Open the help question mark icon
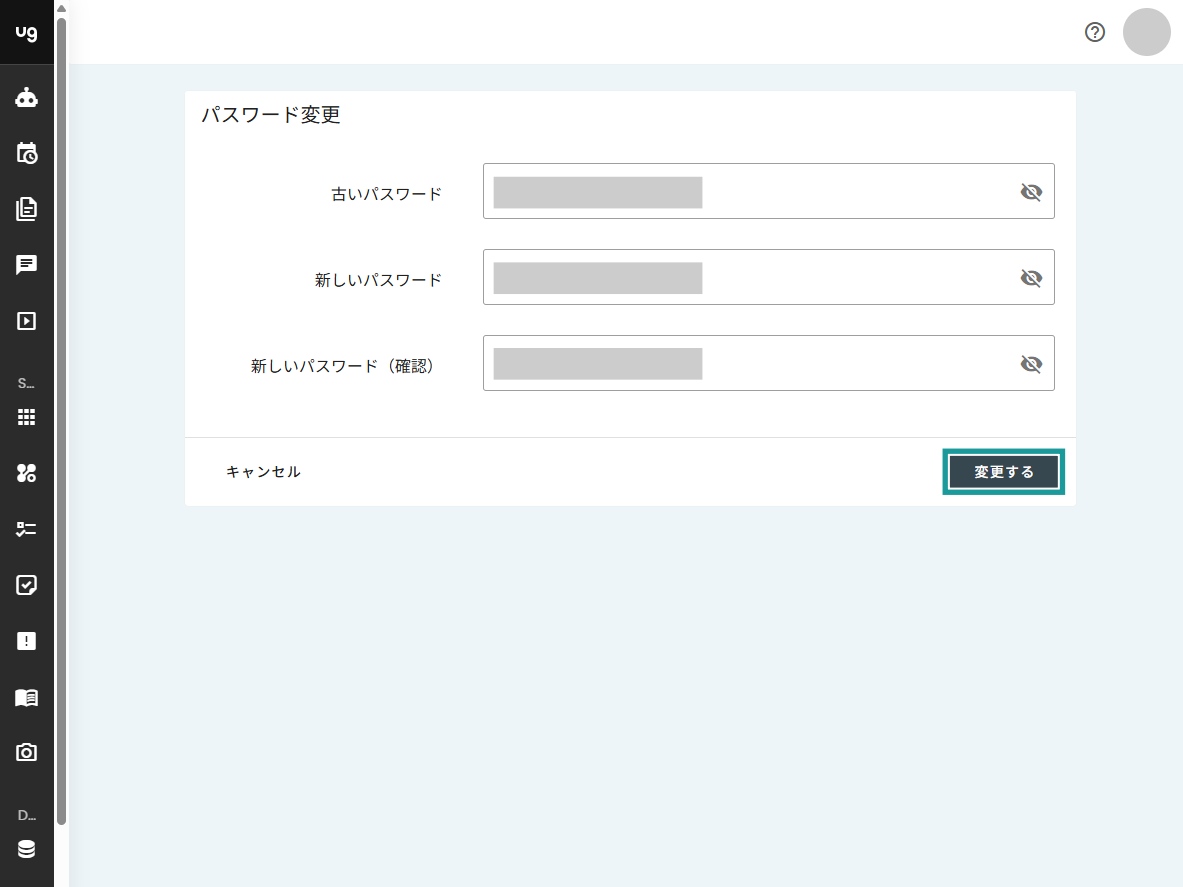Image resolution: width=1183 pixels, height=887 pixels. [x=1094, y=32]
